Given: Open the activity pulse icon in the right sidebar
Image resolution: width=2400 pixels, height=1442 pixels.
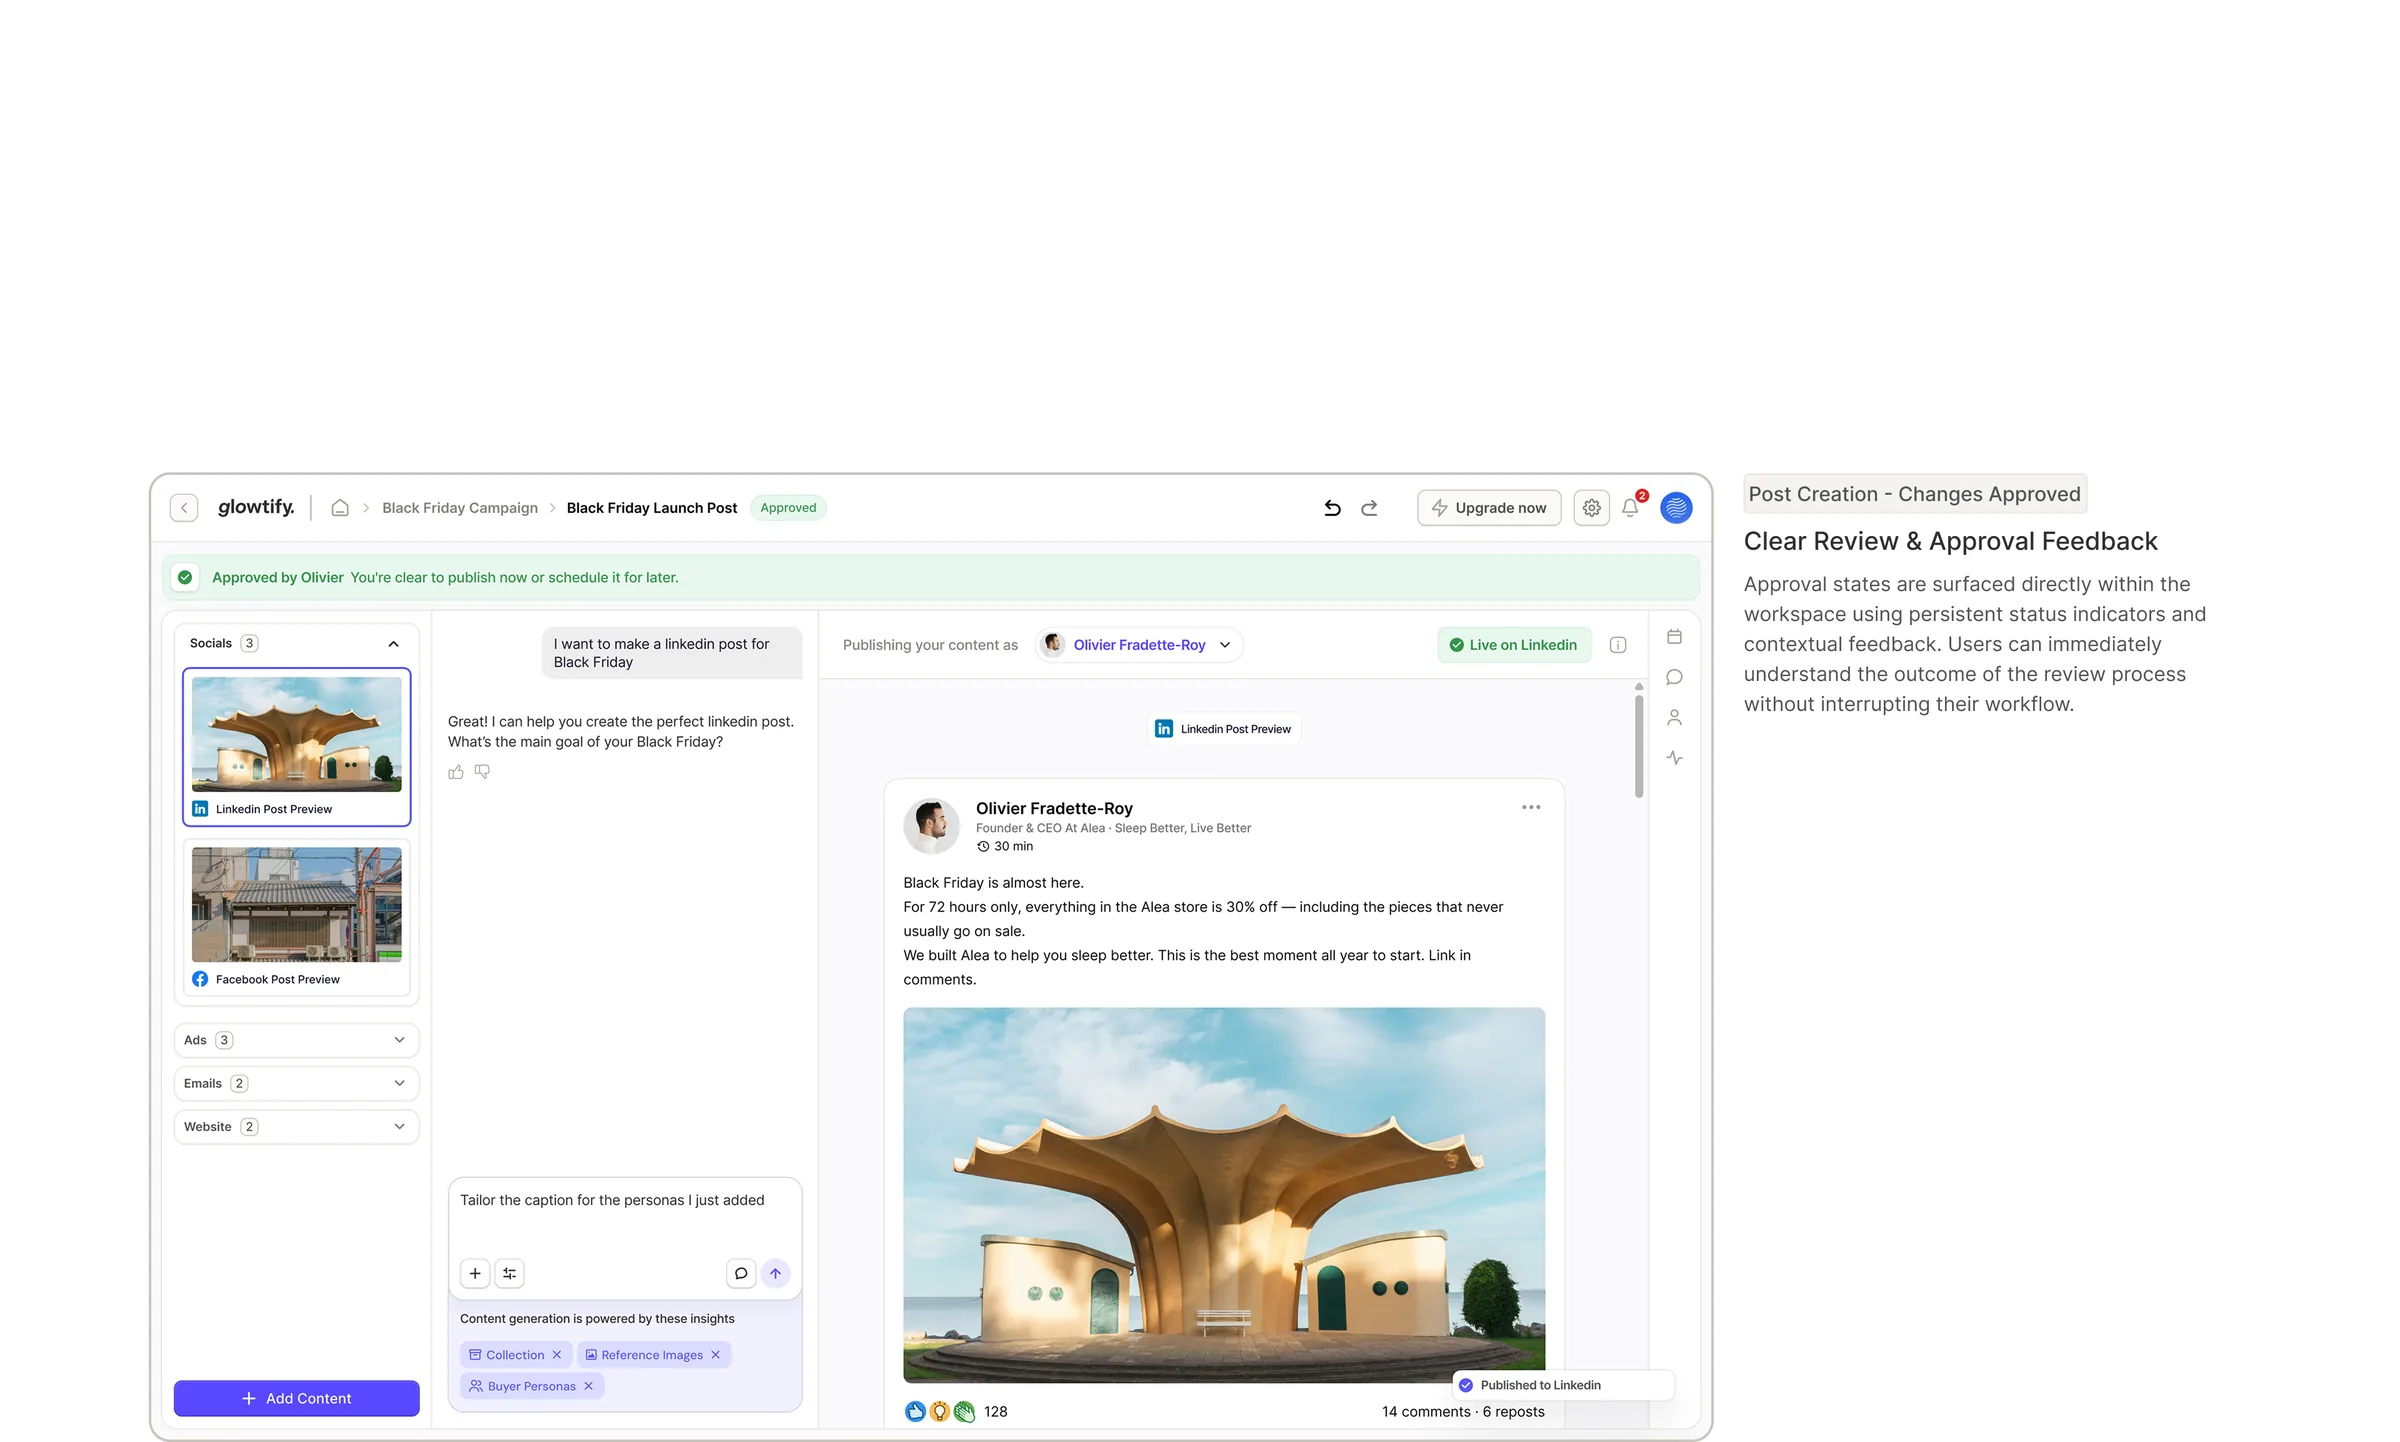Looking at the screenshot, I should click(x=1675, y=758).
